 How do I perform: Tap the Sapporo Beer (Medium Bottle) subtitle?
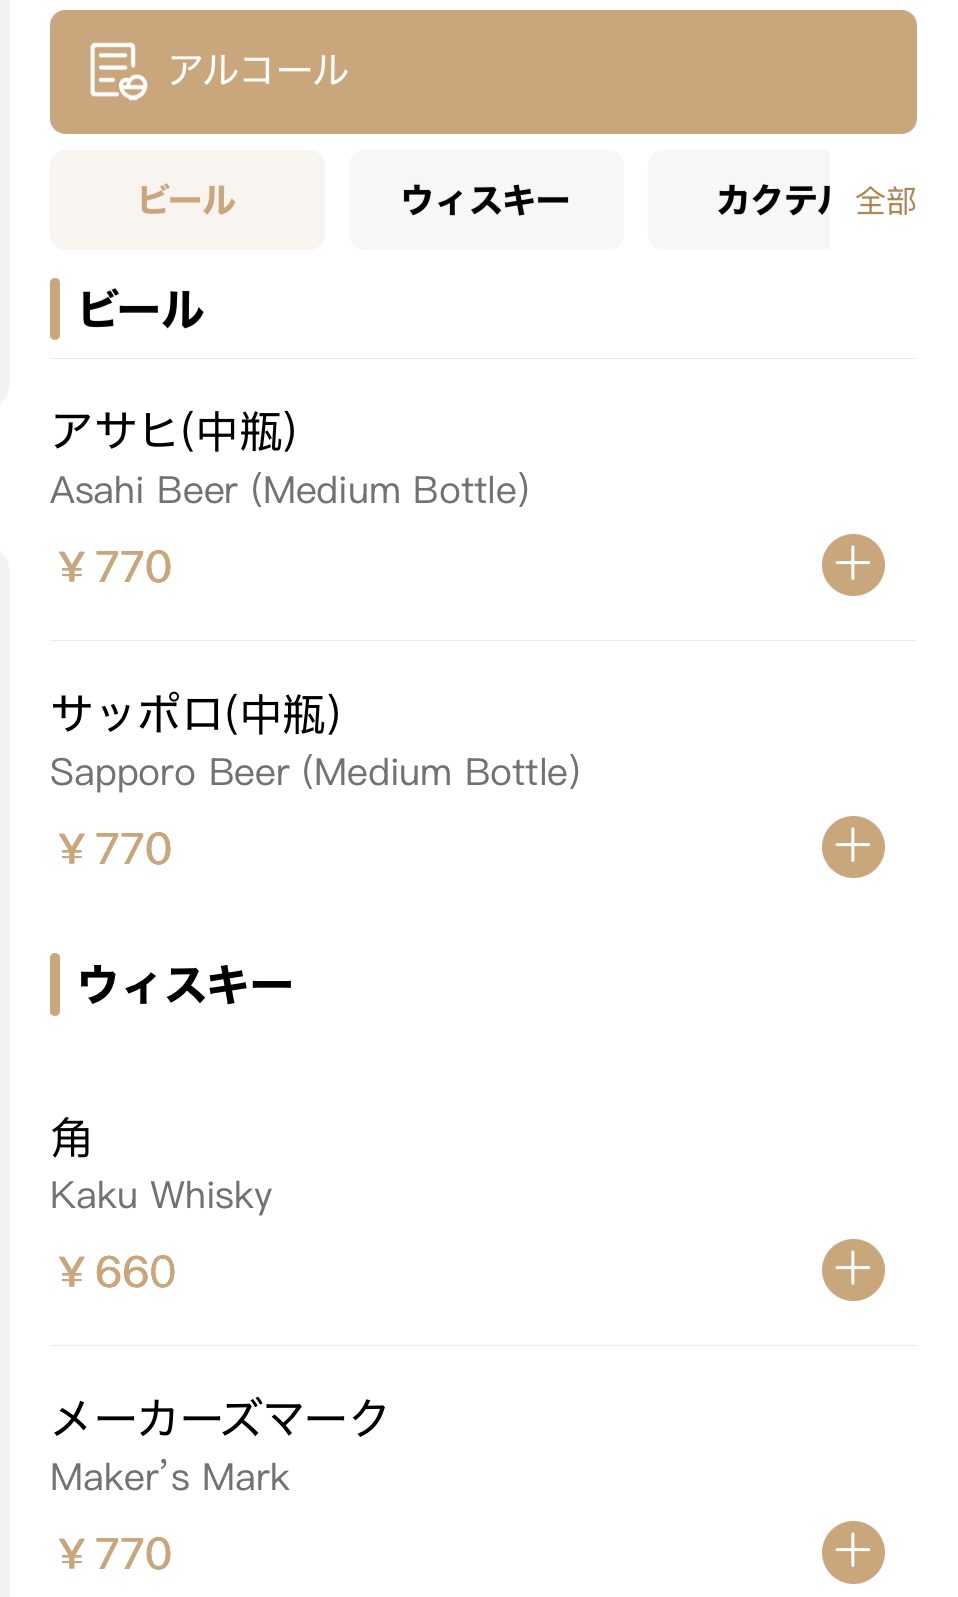pyautogui.click(x=315, y=773)
